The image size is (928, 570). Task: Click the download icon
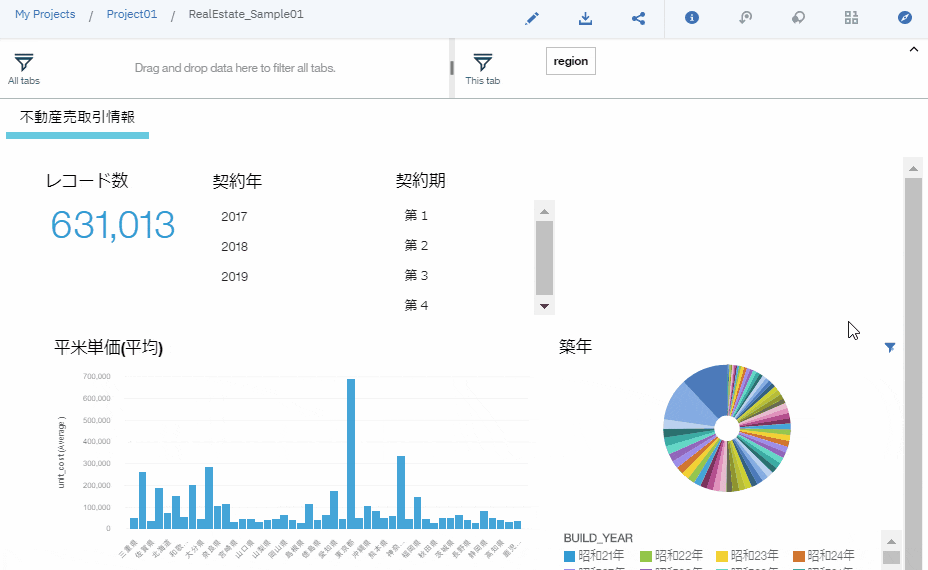click(585, 18)
